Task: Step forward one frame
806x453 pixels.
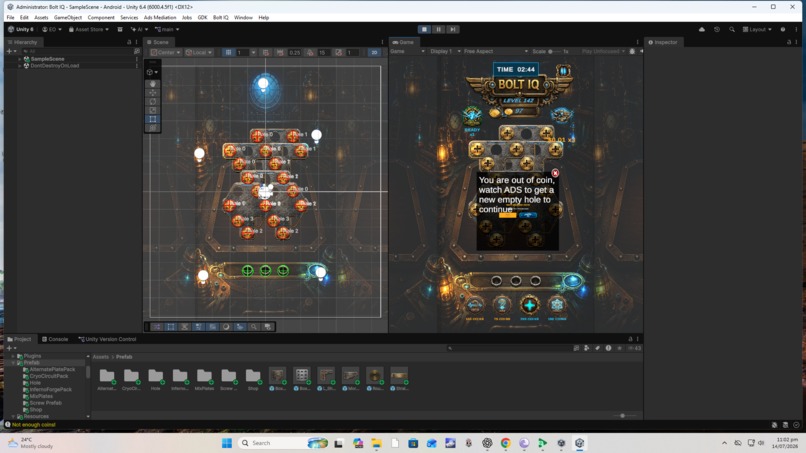Action: coord(453,29)
